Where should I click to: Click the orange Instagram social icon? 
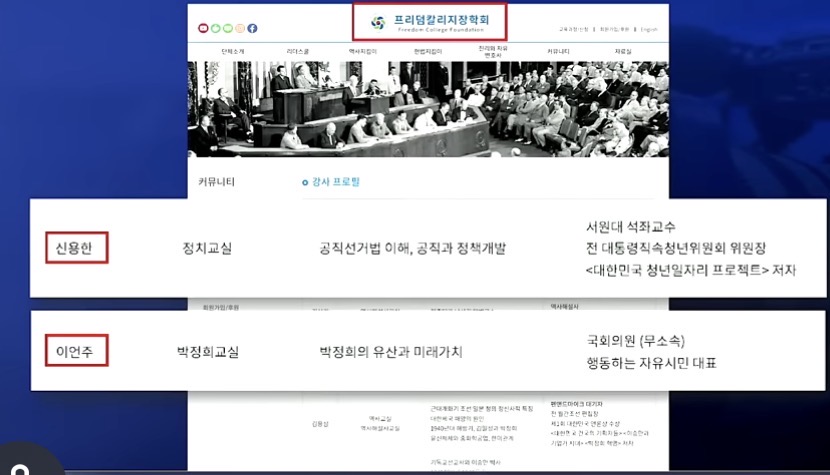pos(240,29)
